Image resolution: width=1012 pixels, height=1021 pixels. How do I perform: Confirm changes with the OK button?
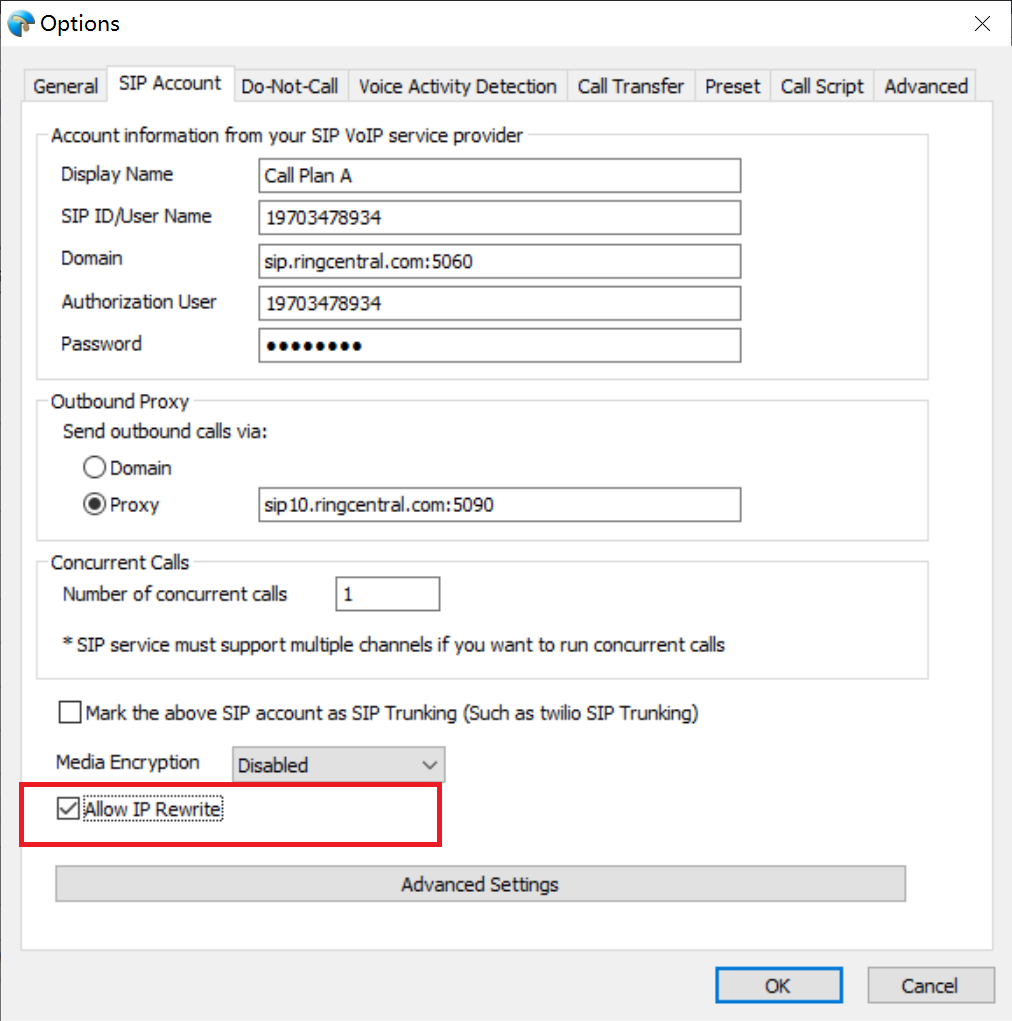pos(778,985)
